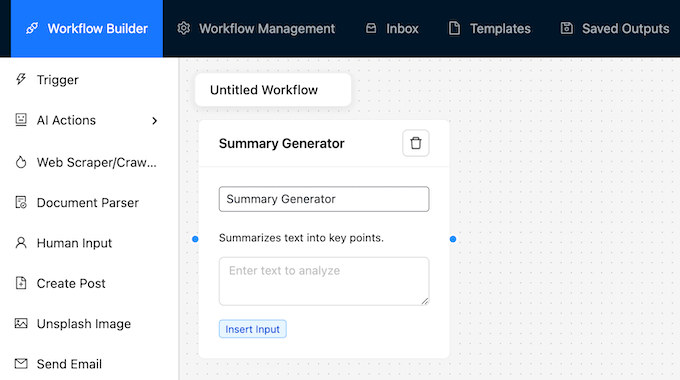Open the Inbox tab

[392, 29]
